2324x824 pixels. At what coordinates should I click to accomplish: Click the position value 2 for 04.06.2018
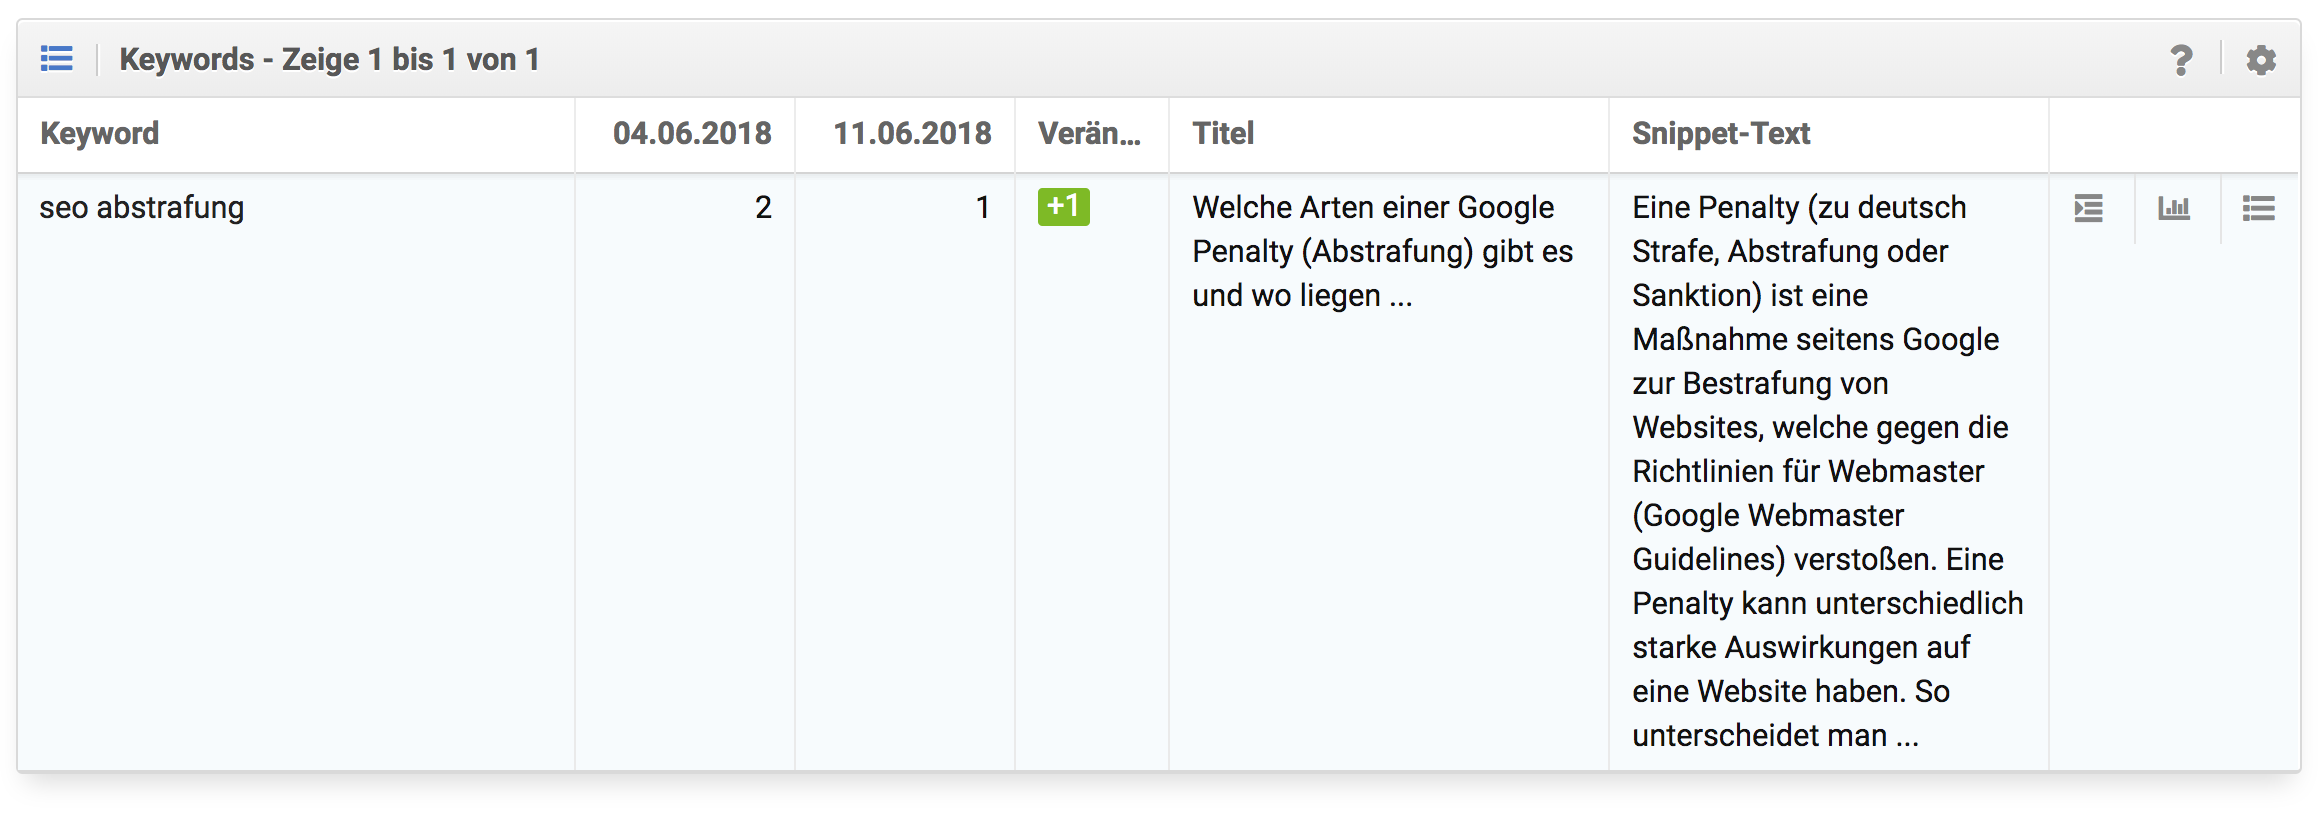[763, 208]
